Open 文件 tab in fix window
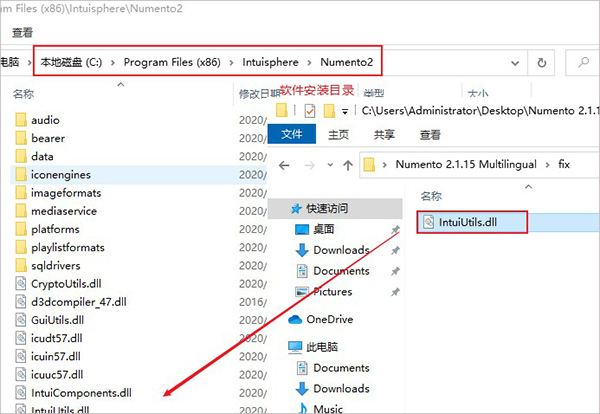The width and height of the screenshot is (600, 414). click(x=292, y=134)
